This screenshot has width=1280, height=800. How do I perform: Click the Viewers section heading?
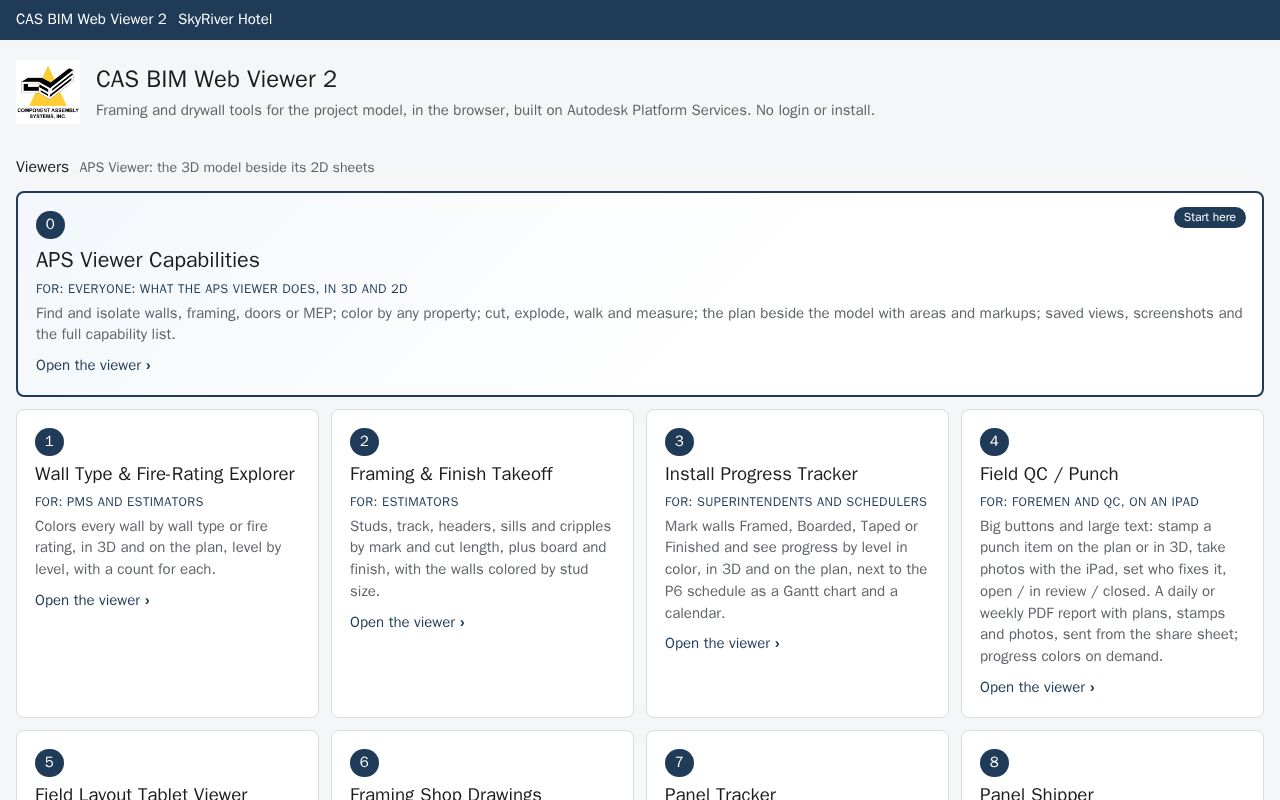pos(42,167)
